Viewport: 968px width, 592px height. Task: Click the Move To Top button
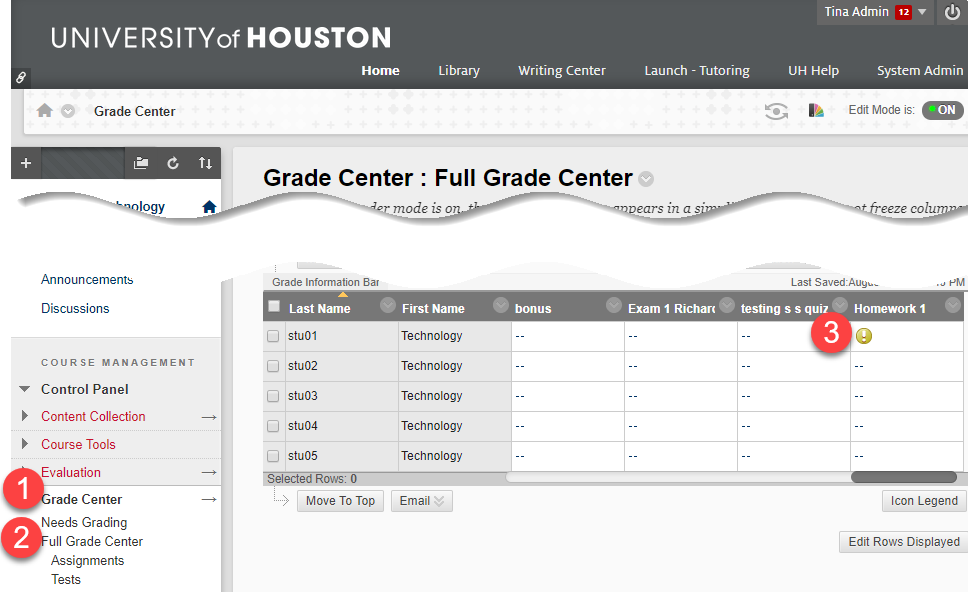[340, 501]
